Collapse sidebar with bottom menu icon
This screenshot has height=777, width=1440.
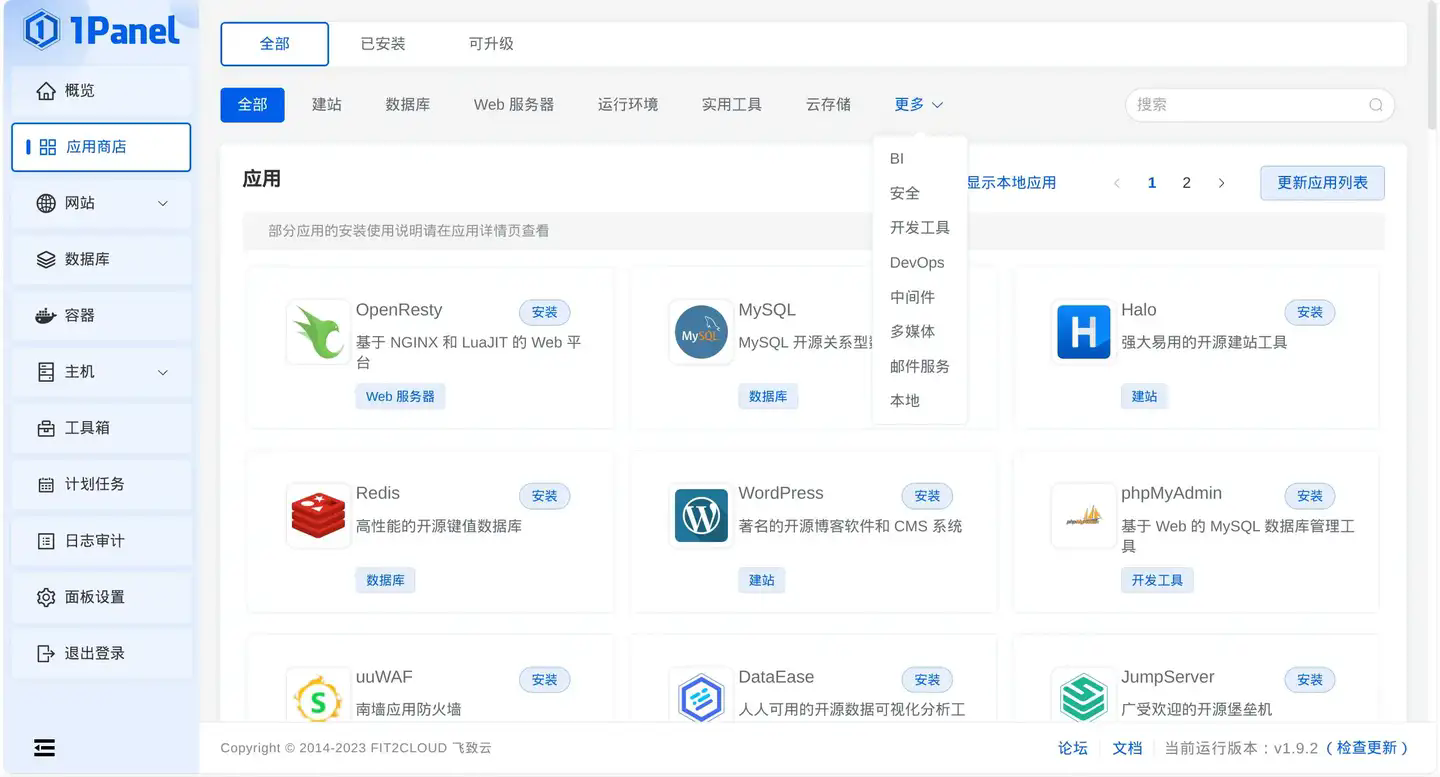tap(44, 748)
